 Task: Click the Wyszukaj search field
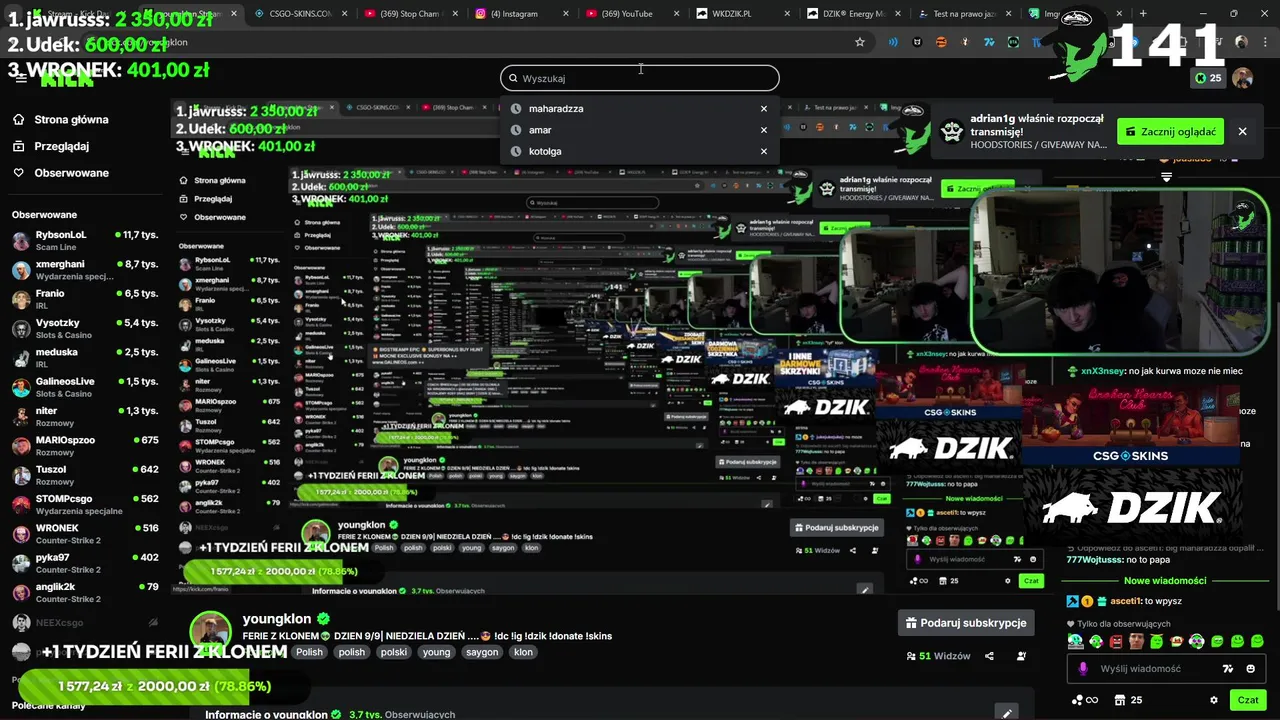point(640,78)
